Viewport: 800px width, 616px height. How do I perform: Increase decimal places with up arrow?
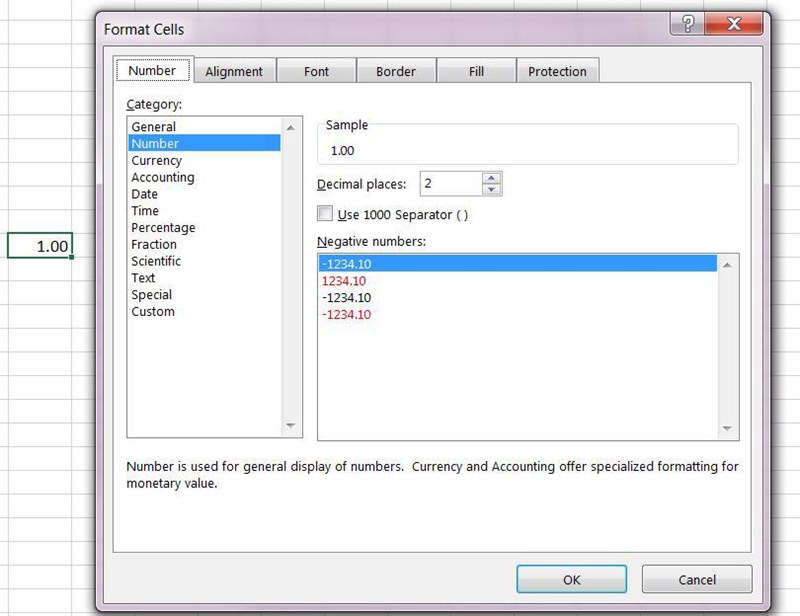[491, 178]
